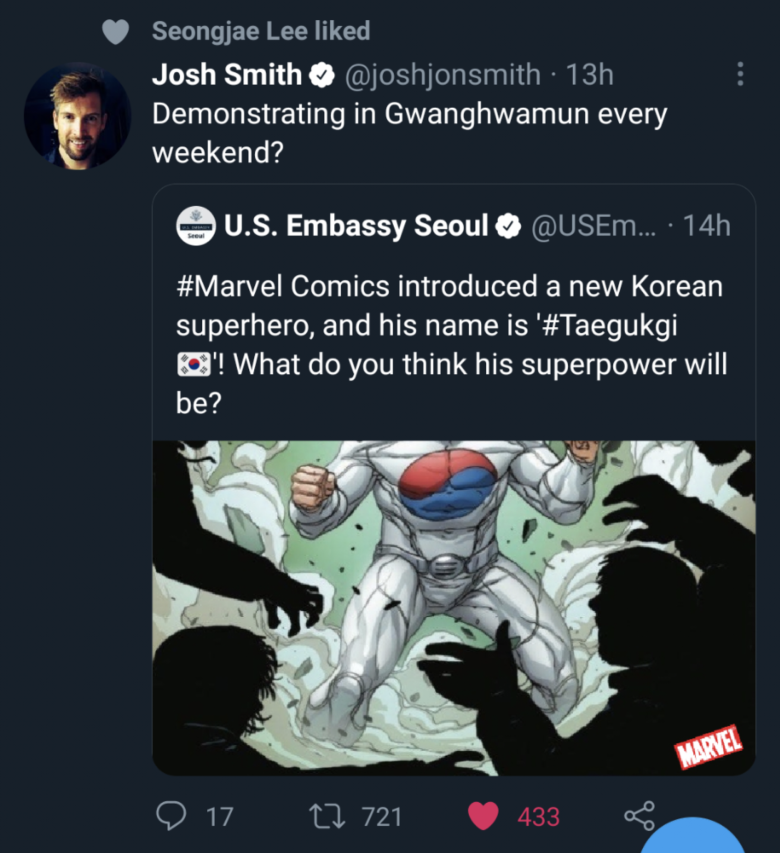Open the share icon
This screenshot has height=853, width=780.
point(640,816)
